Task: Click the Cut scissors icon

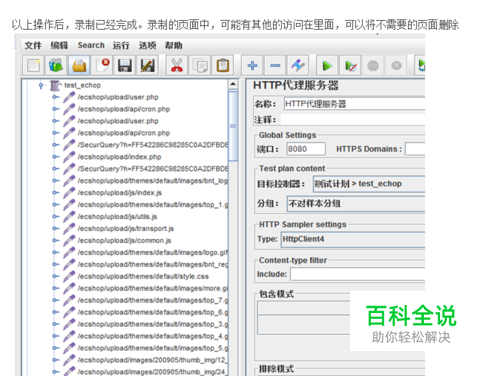Action: [177, 65]
